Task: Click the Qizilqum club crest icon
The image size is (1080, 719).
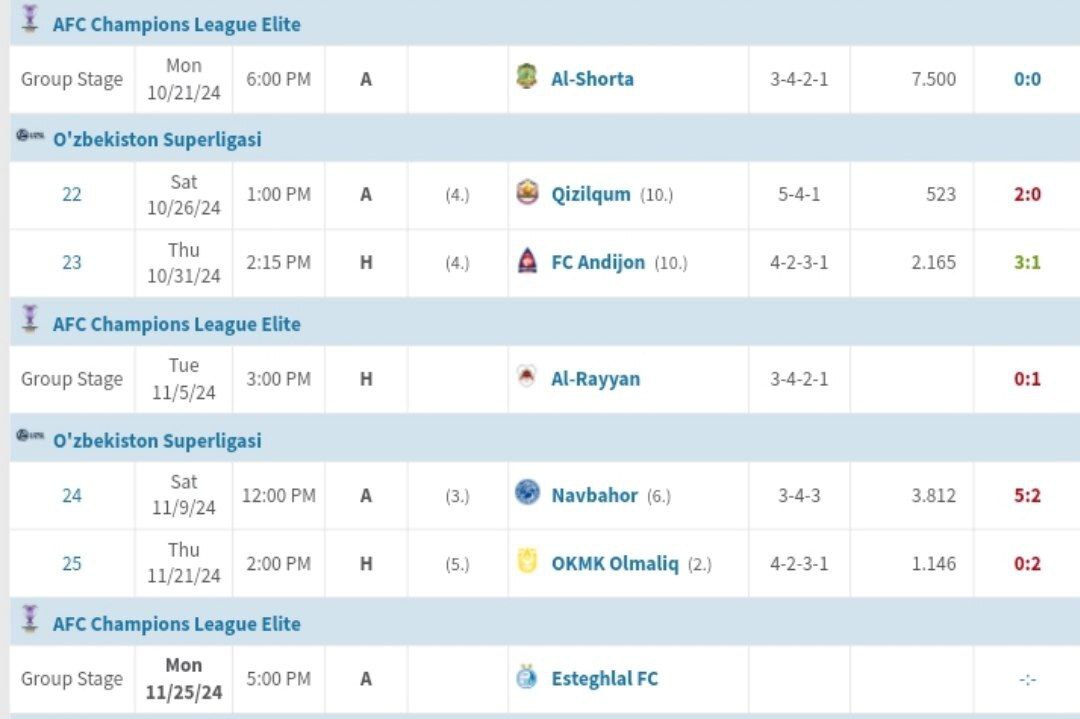Action: click(527, 192)
